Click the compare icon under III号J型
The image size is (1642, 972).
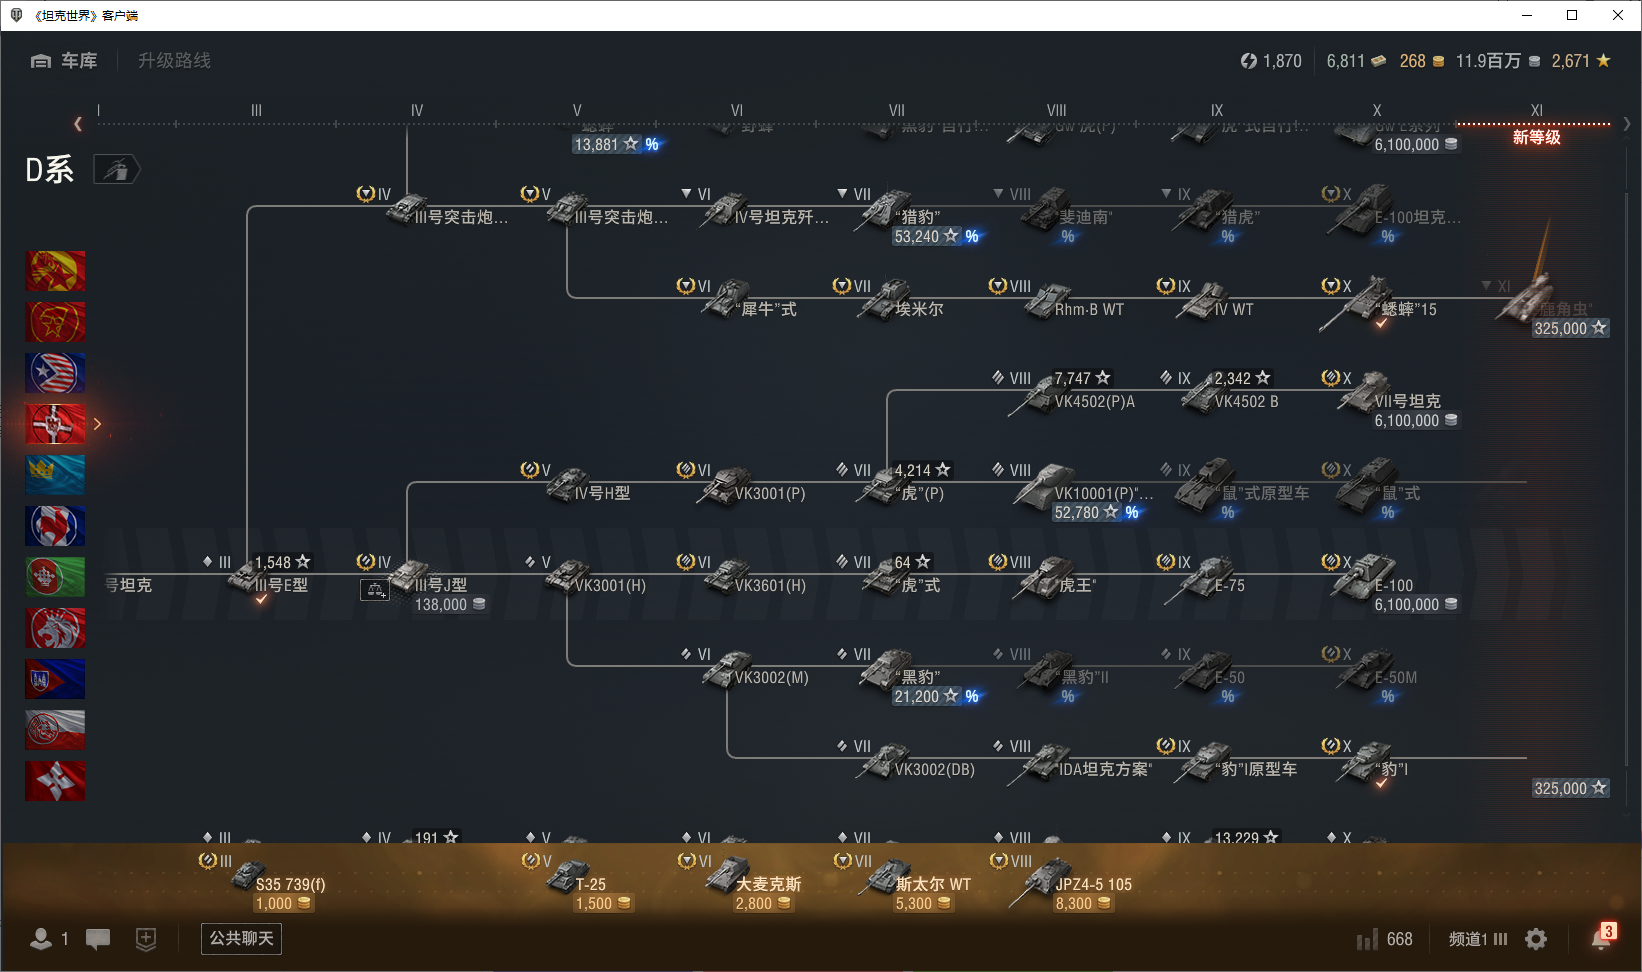point(375,590)
